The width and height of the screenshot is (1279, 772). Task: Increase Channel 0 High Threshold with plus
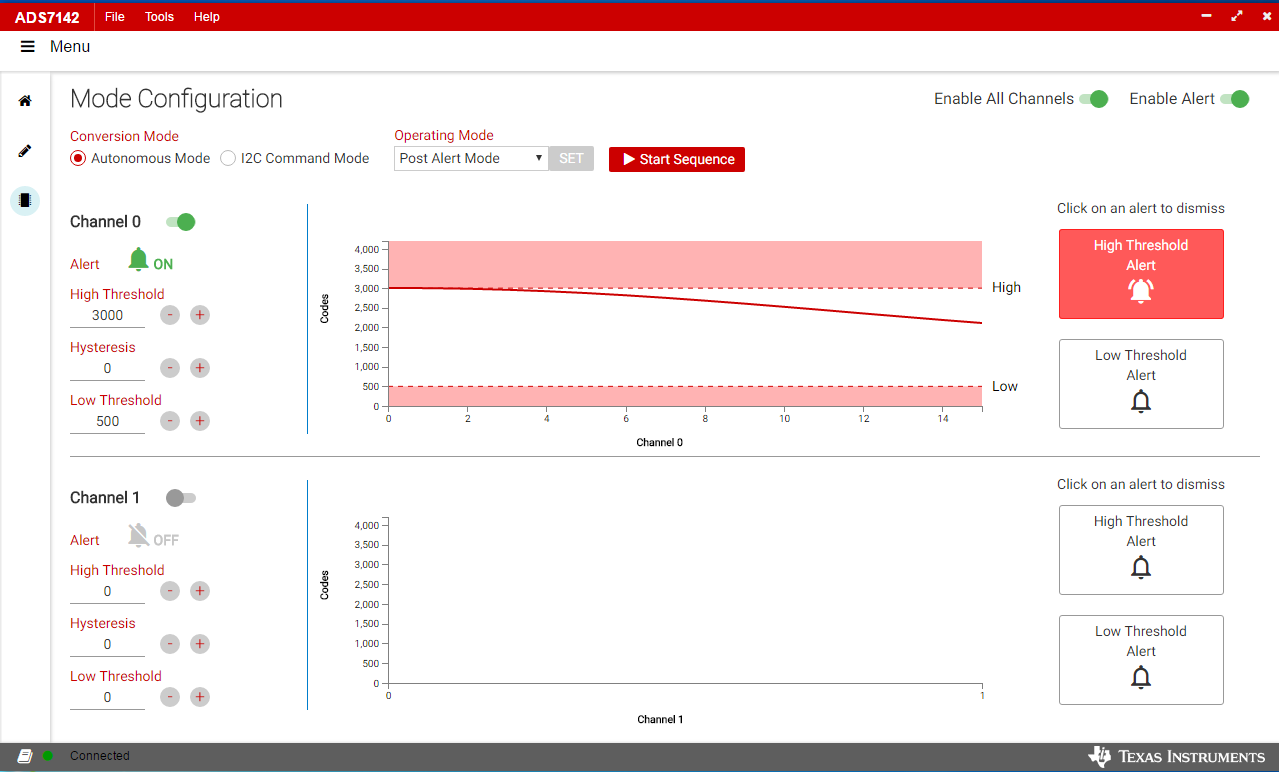point(200,315)
